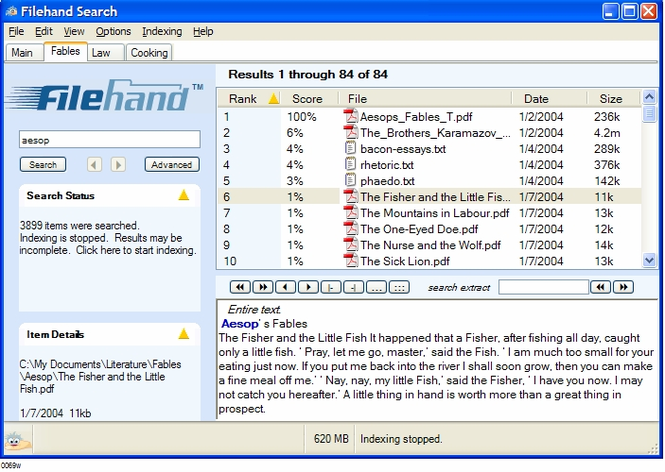Sort results by the Rank column header
Viewport: 665px width, 472px height.
click(243, 99)
